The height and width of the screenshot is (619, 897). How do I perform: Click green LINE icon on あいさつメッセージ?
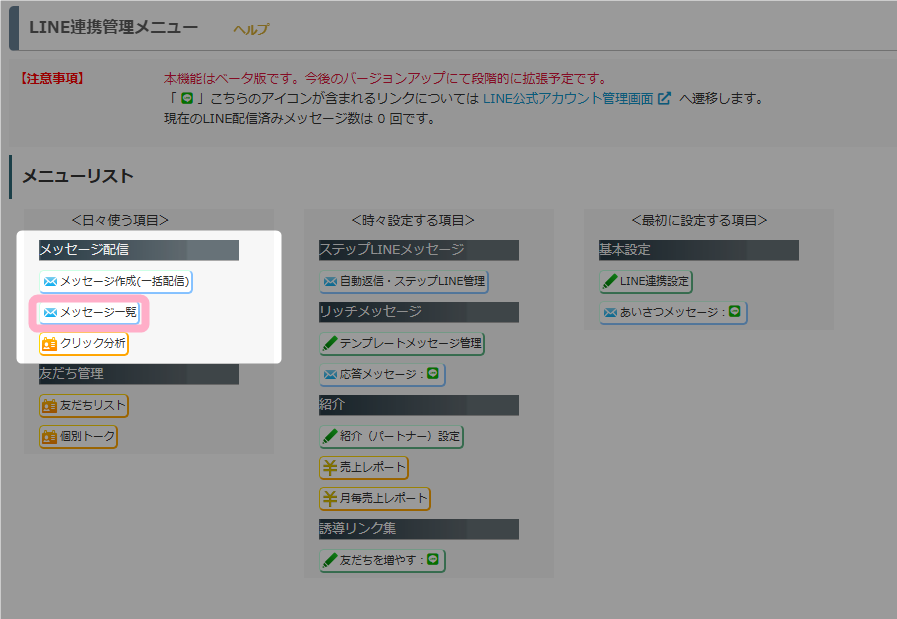pyautogui.click(x=735, y=311)
